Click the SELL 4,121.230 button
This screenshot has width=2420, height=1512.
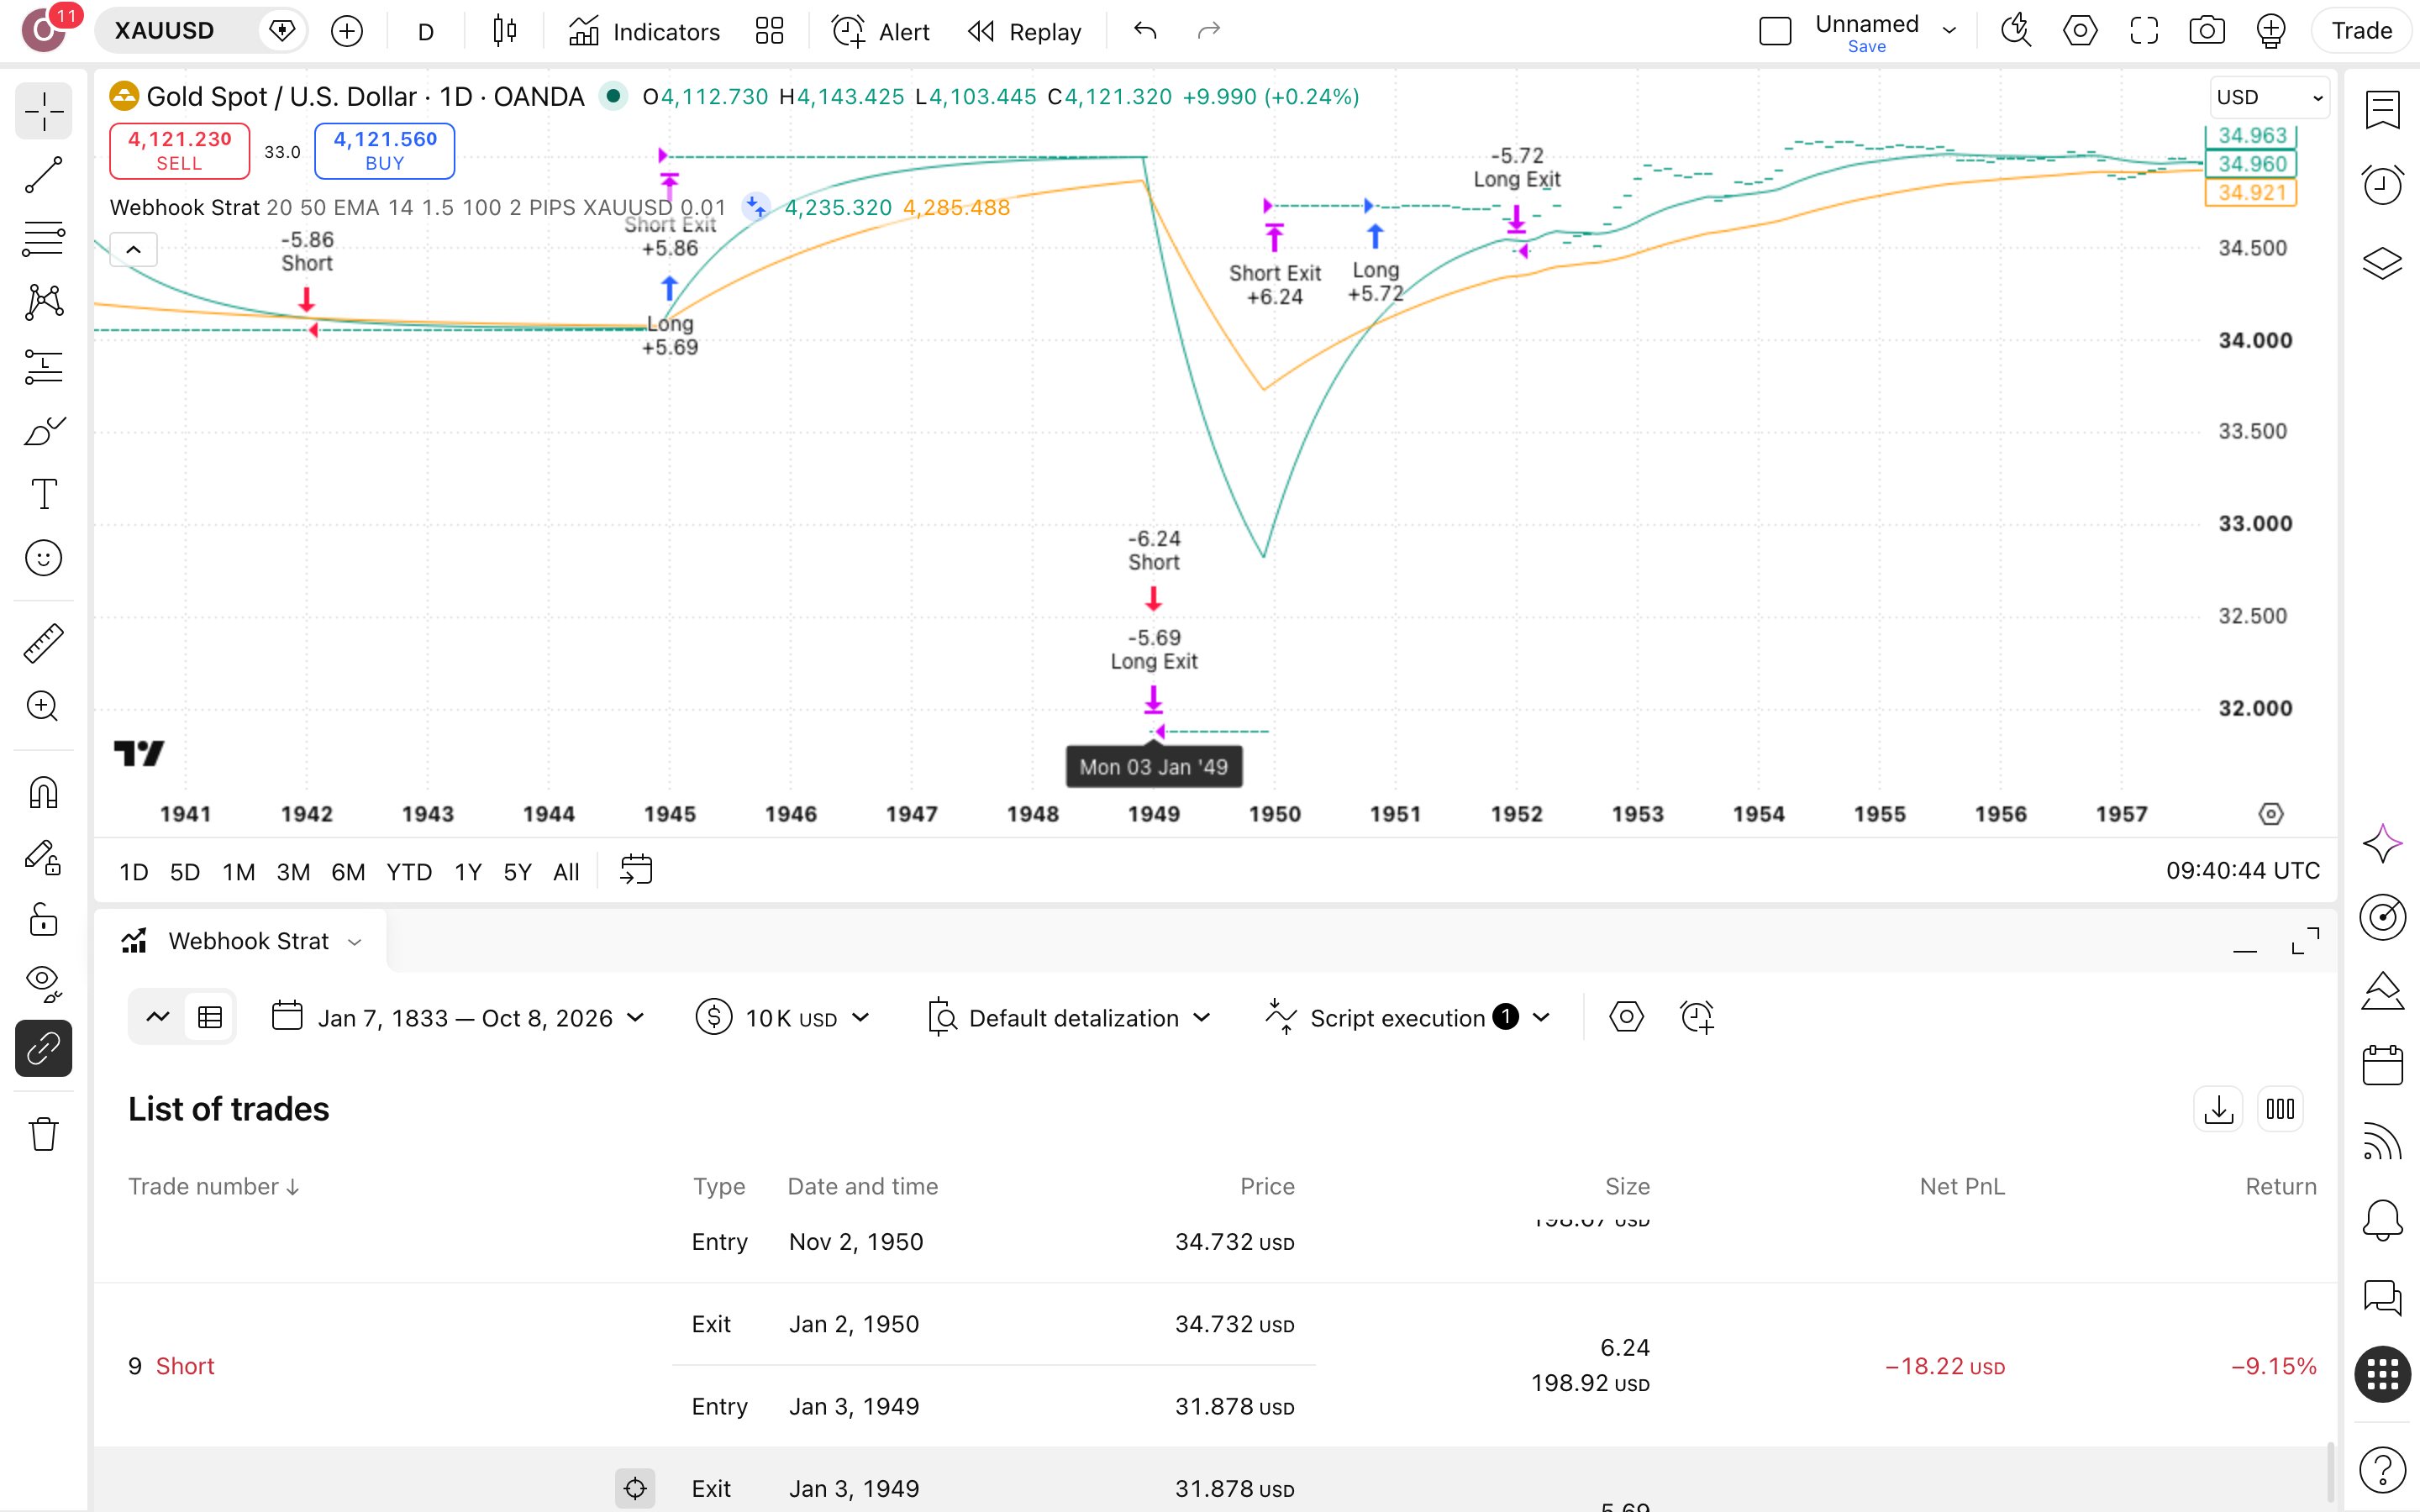(x=179, y=150)
